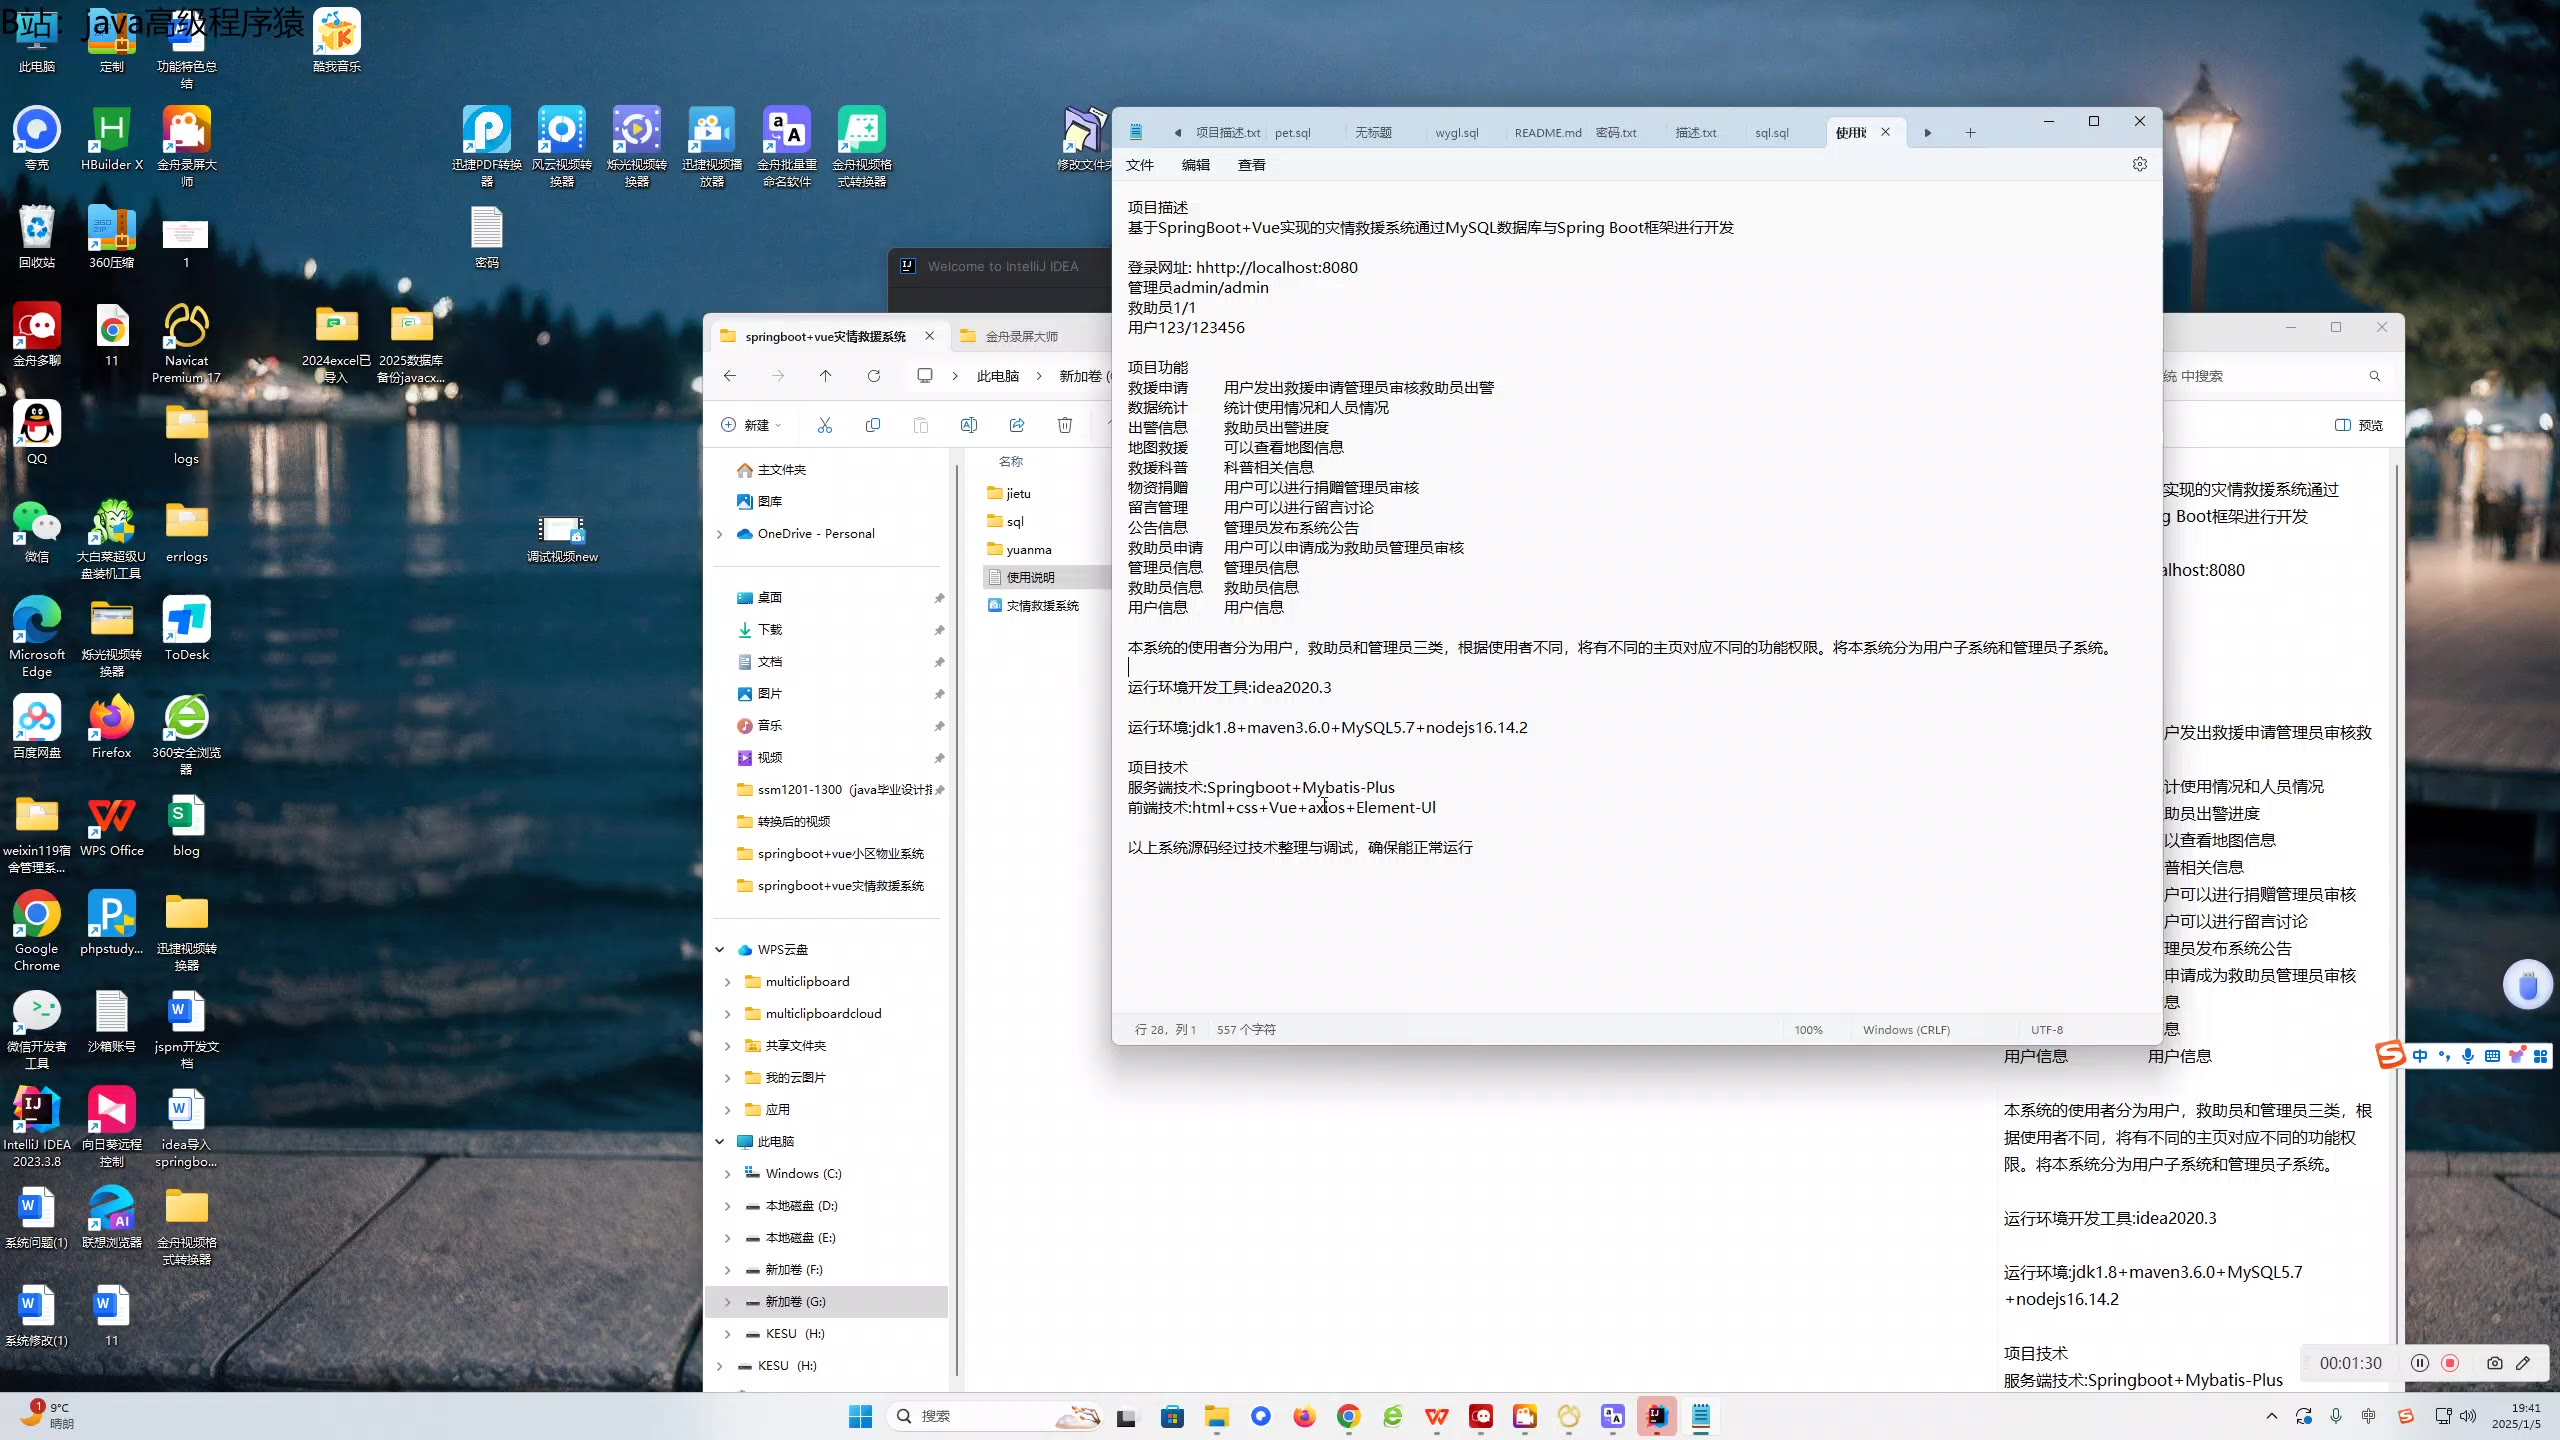Click the Share icon in Explorer toolbar

(1016, 425)
